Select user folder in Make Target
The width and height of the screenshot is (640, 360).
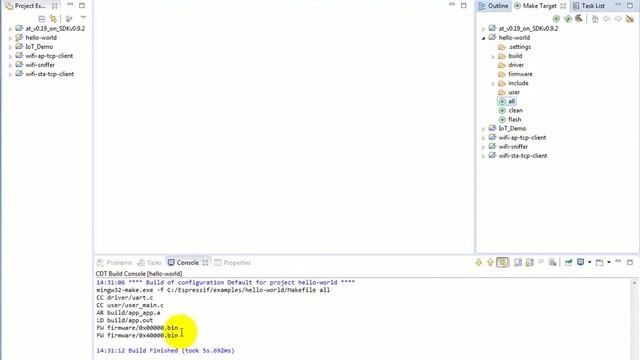pos(509,92)
